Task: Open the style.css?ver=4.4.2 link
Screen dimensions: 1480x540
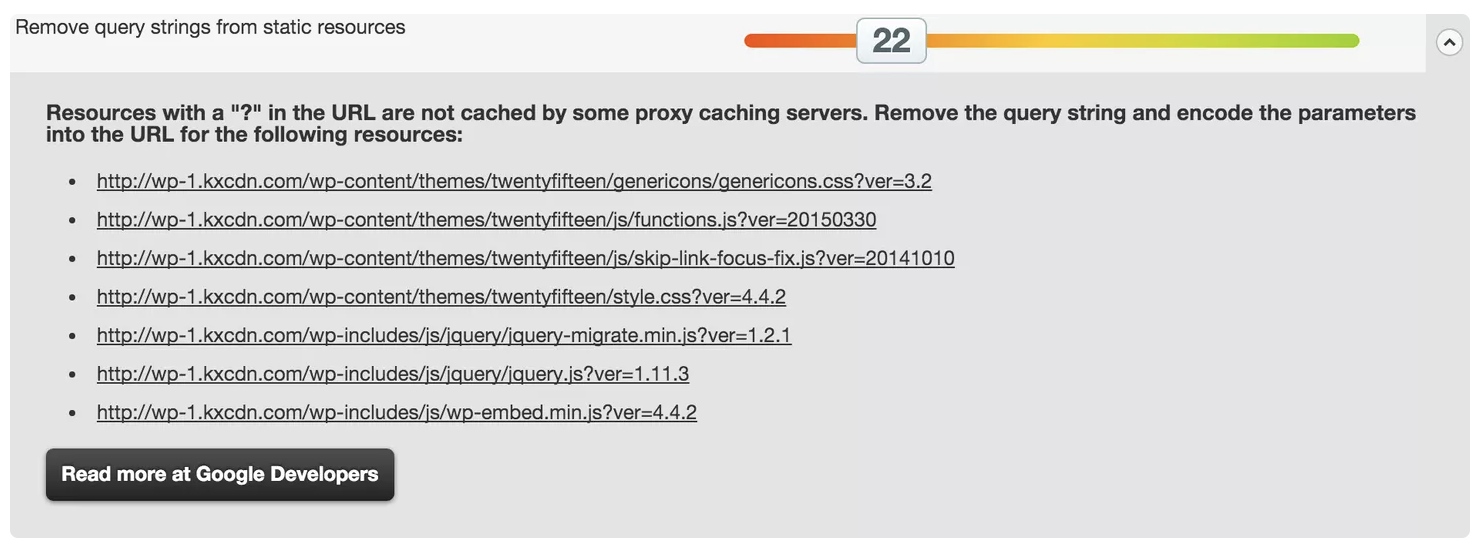Action: [441, 297]
